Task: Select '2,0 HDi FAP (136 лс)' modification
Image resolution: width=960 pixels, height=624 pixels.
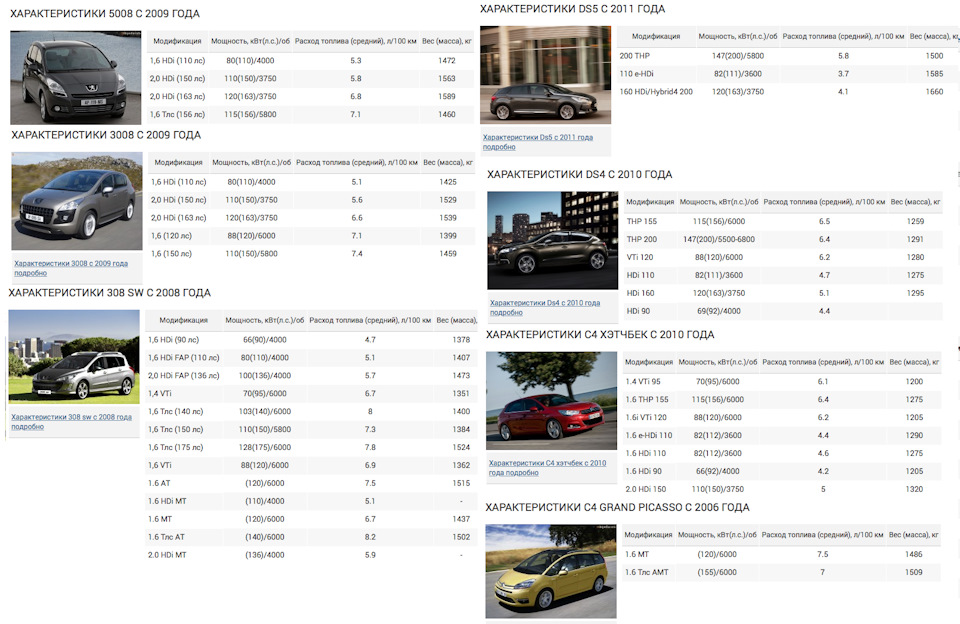Action: [x=184, y=375]
